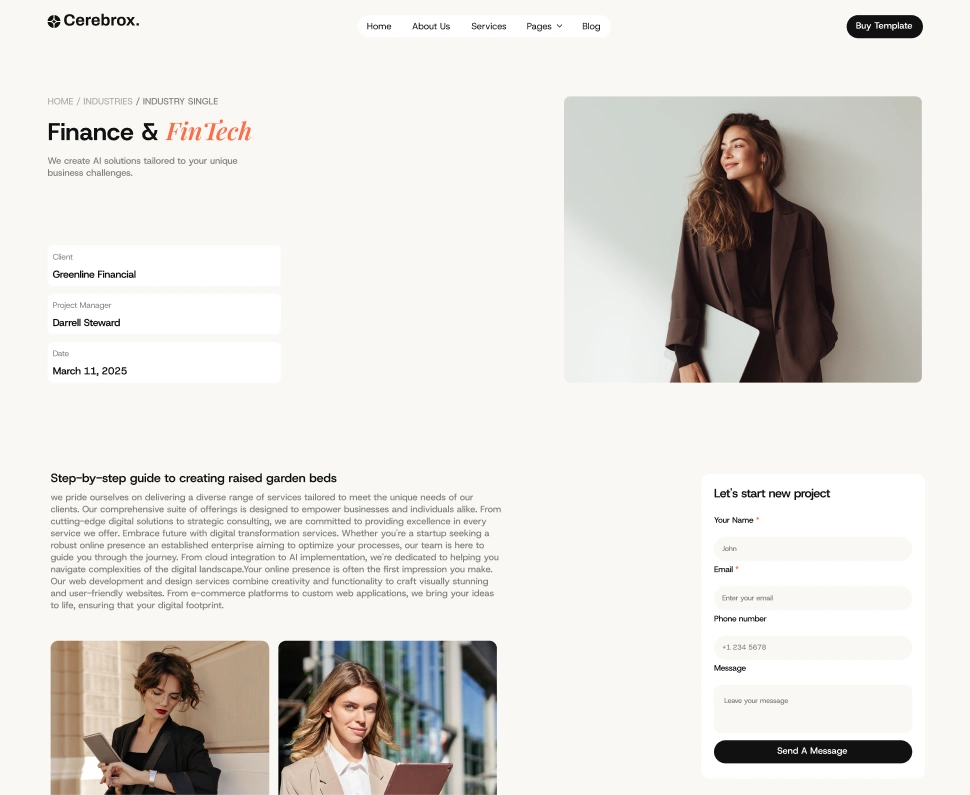Click the Buy Template button
The width and height of the screenshot is (970, 795).
pos(884,26)
